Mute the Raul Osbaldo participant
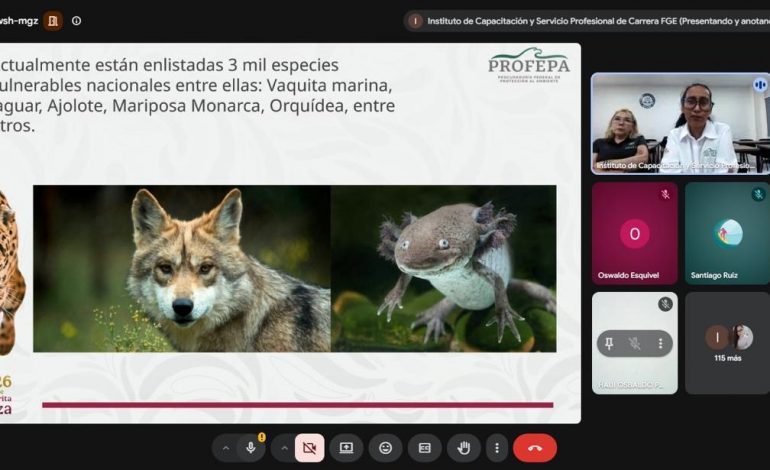This screenshot has height=470, width=770. (x=634, y=343)
